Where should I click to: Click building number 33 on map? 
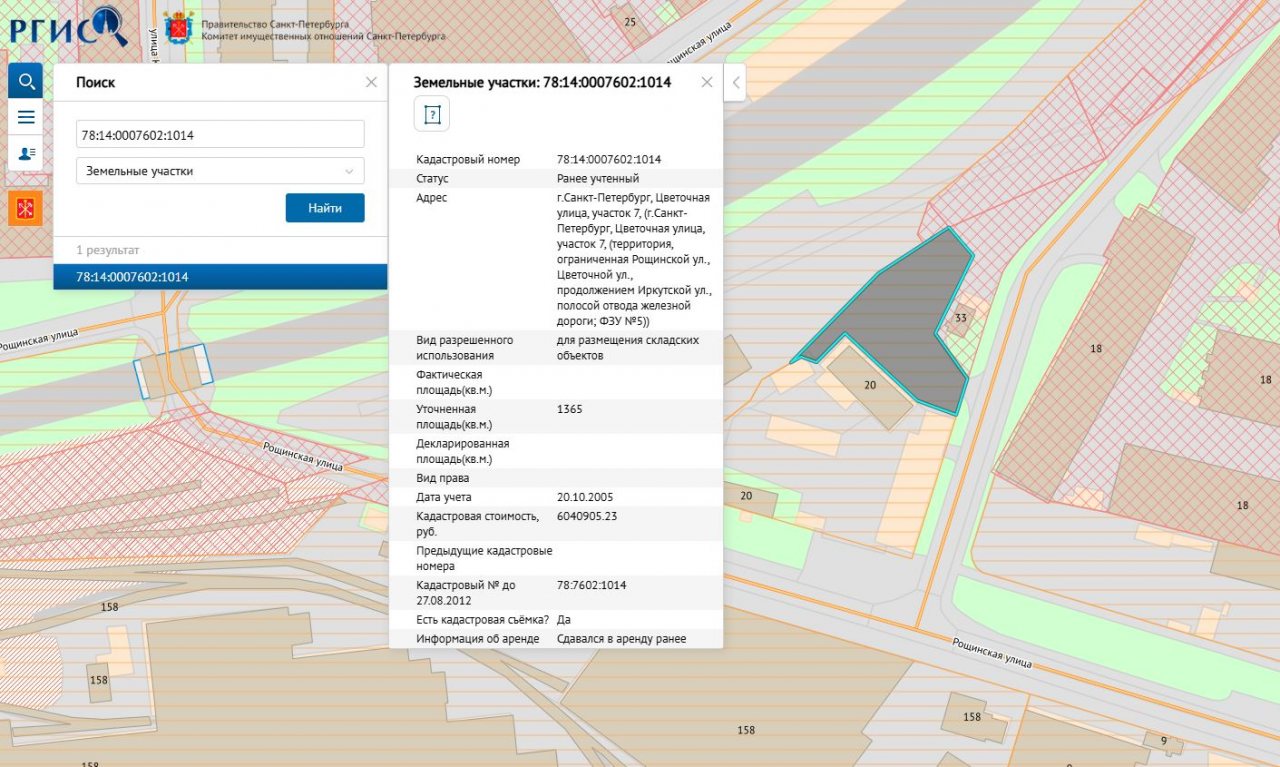[961, 318]
